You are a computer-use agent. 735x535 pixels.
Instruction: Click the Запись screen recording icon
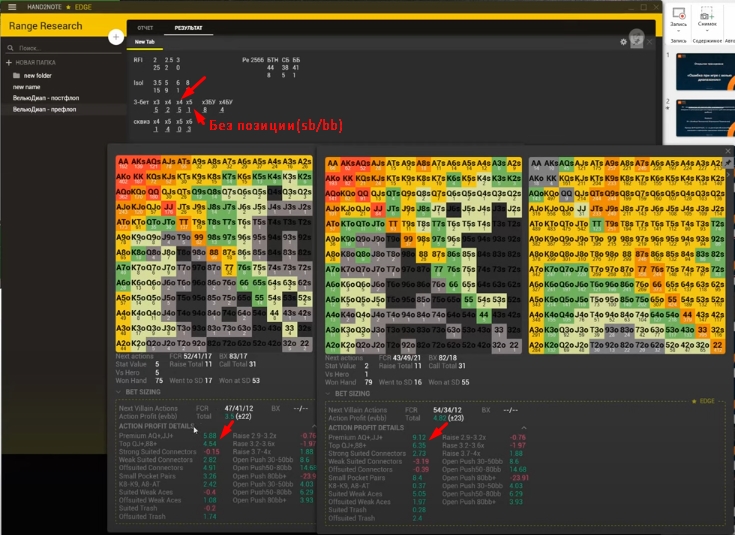[678, 13]
